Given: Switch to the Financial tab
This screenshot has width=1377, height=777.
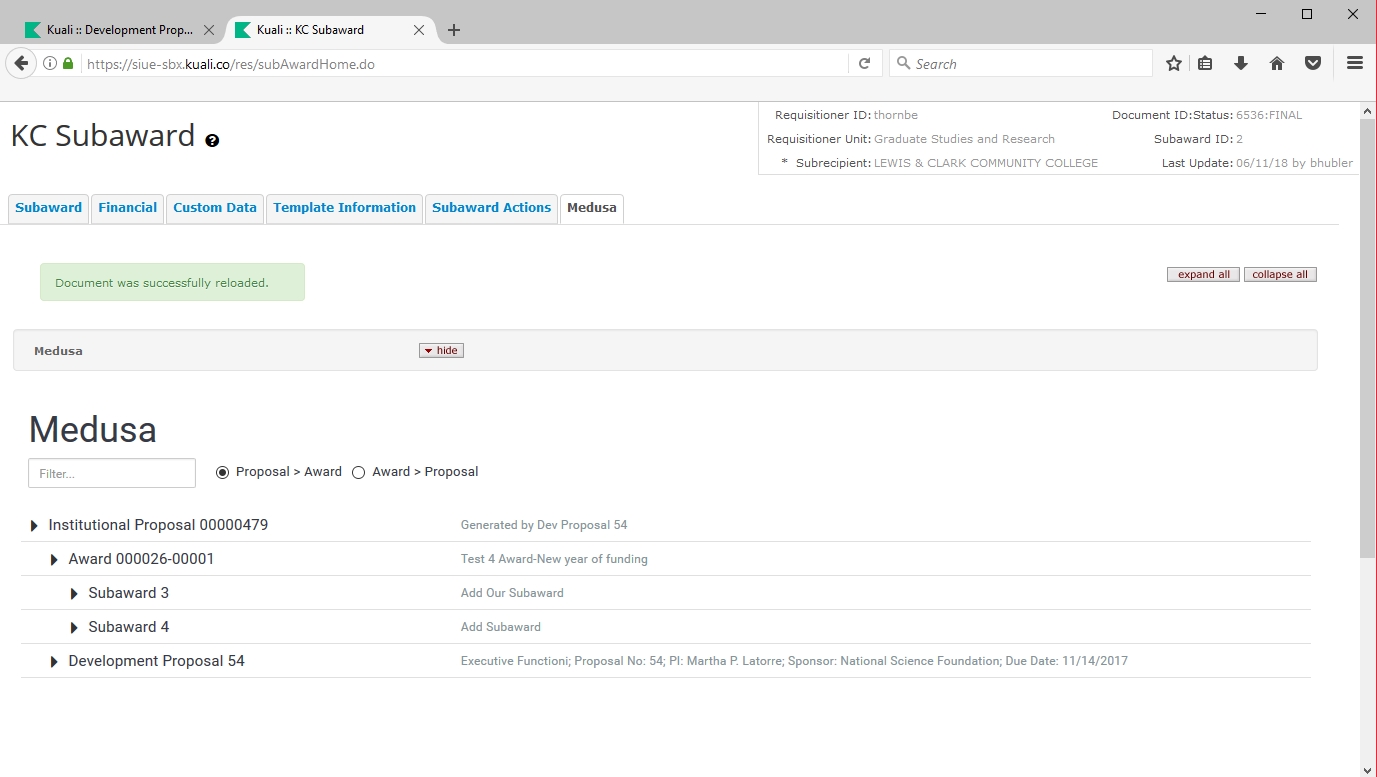Looking at the screenshot, I should click(x=127, y=208).
